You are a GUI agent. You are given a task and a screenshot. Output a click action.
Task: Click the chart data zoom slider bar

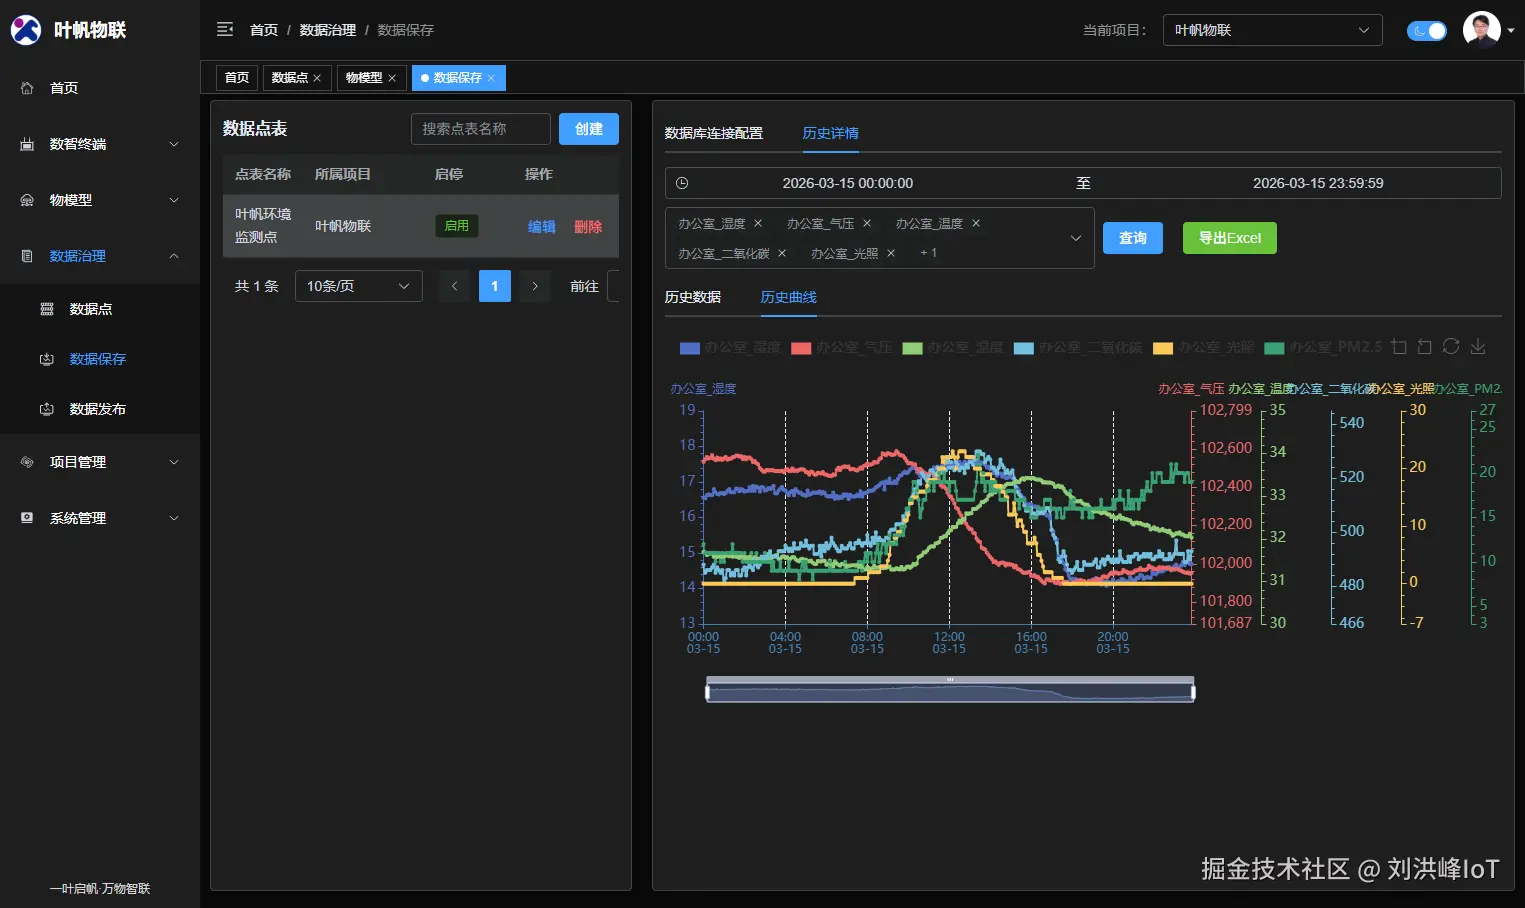(x=950, y=692)
